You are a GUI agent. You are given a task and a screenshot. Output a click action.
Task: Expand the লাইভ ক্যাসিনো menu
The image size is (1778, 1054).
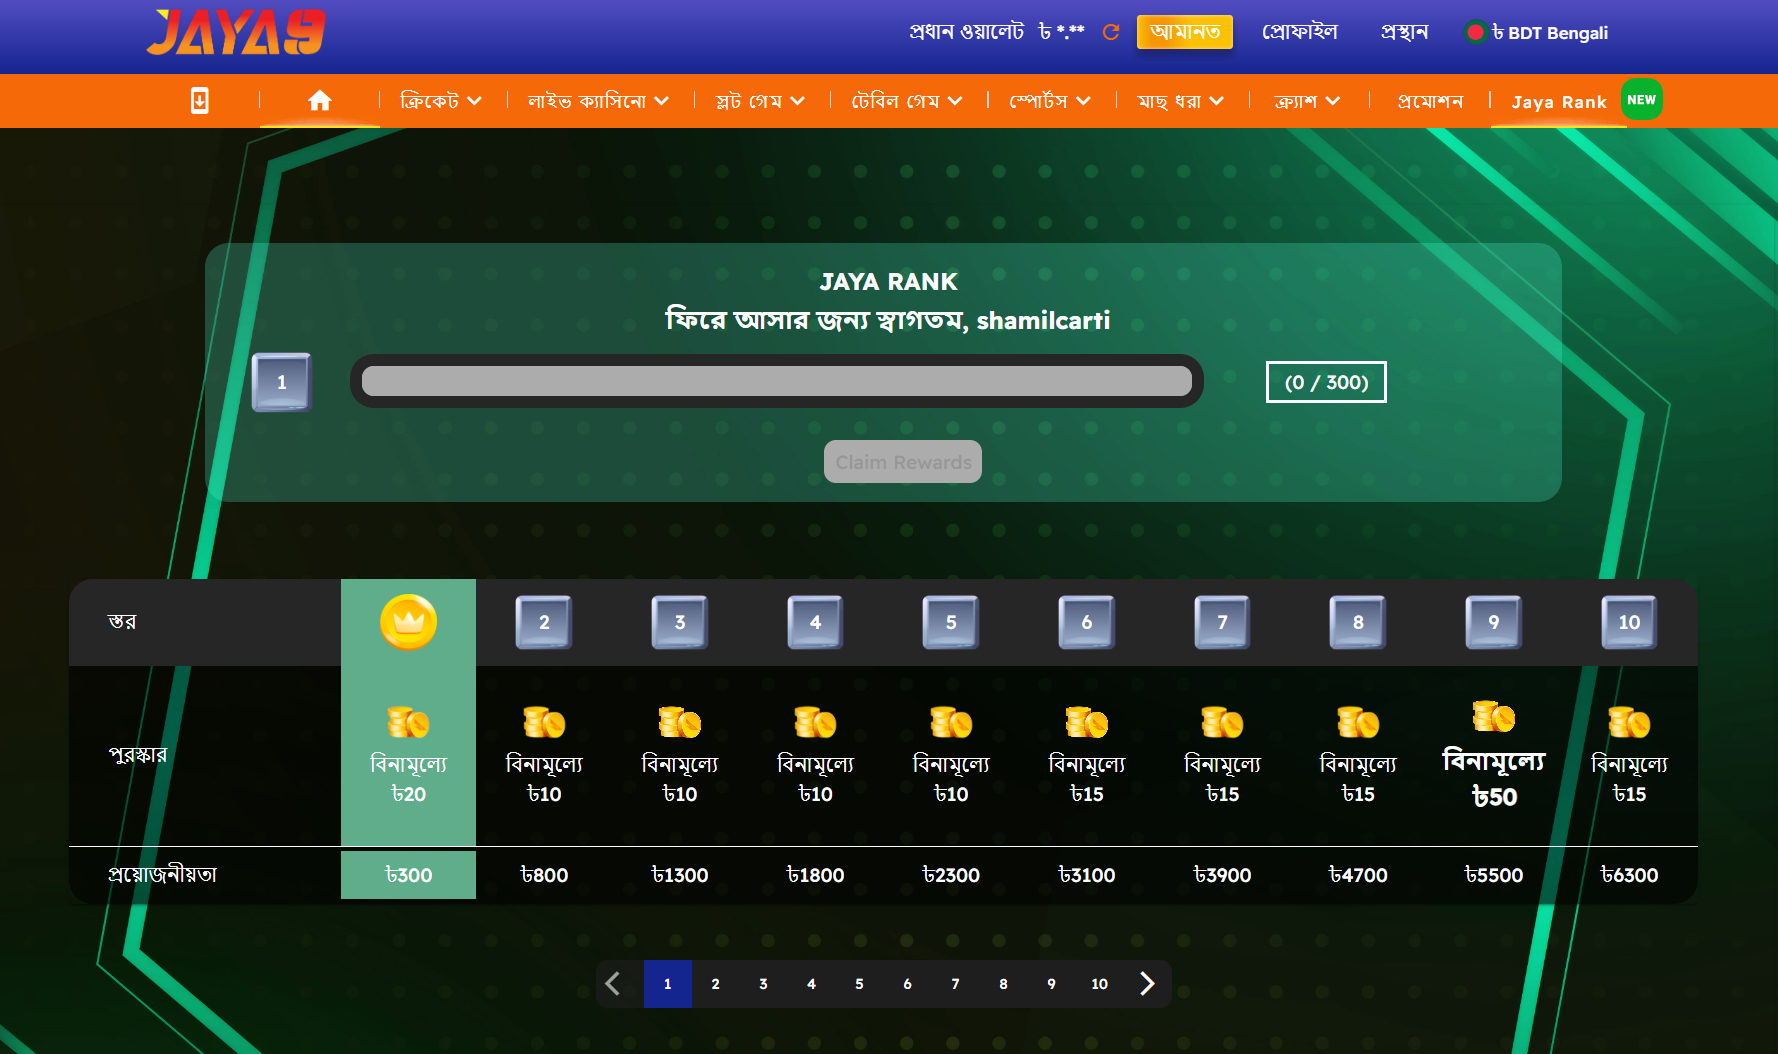[598, 101]
